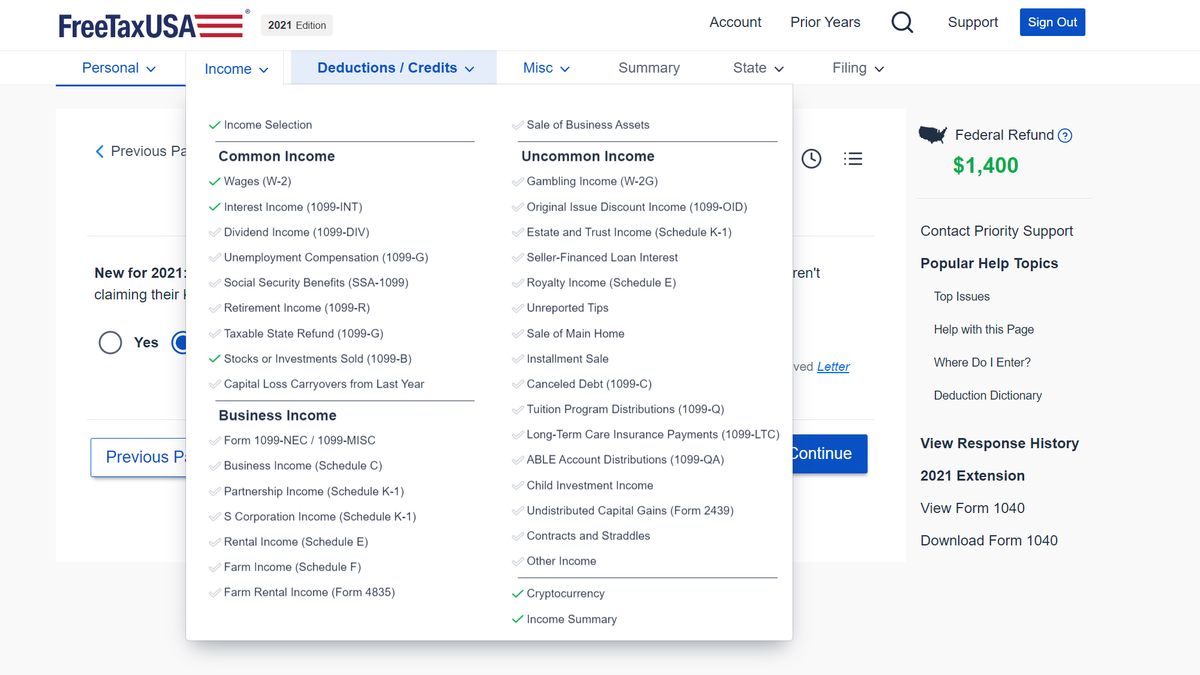
Task: Toggle the checkmark for Stocks or Investments Sold
Action: [214, 358]
